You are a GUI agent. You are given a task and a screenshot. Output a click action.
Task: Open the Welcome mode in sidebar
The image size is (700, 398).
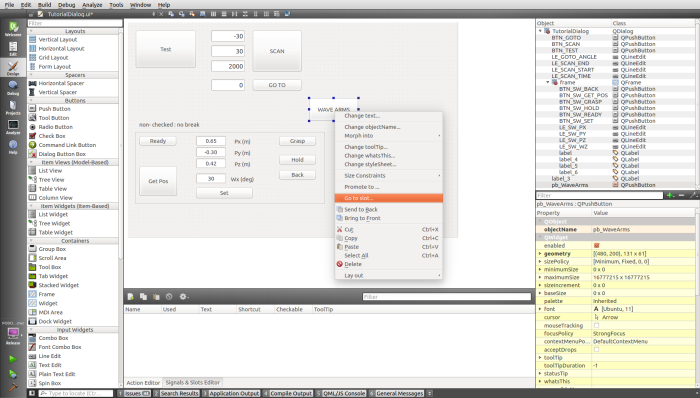click(x=13, y=29)
